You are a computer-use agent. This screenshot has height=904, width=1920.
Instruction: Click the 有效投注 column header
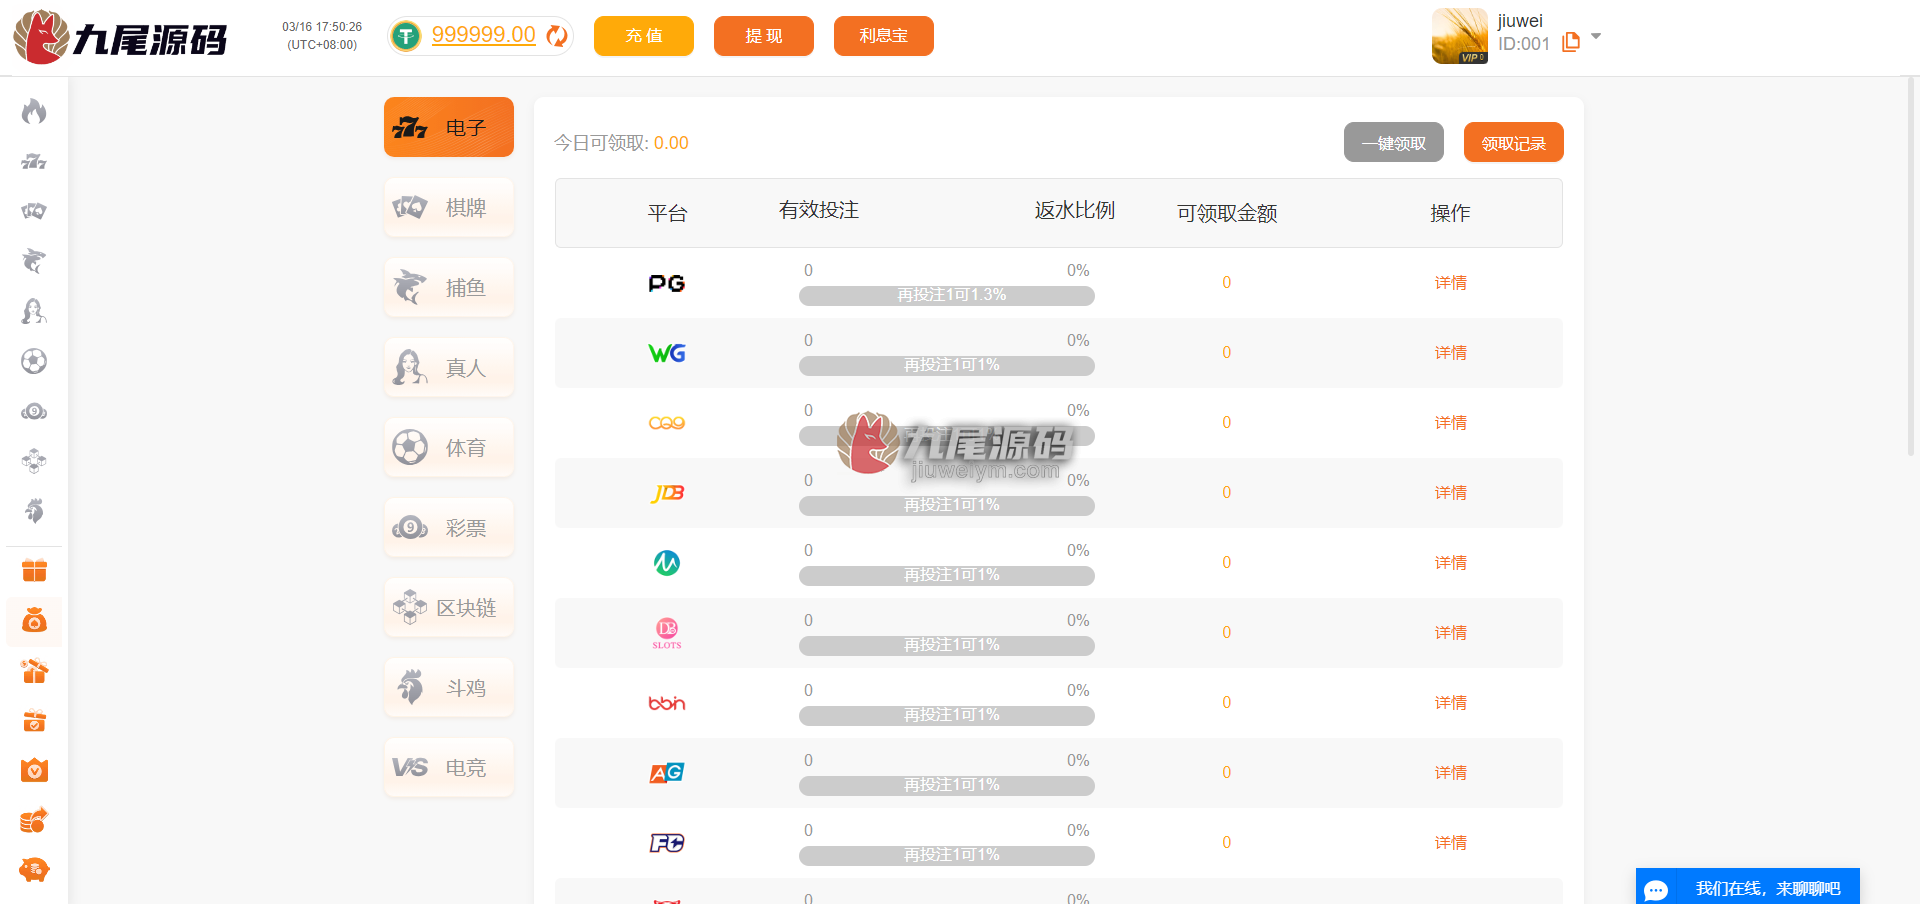point(819,210)
